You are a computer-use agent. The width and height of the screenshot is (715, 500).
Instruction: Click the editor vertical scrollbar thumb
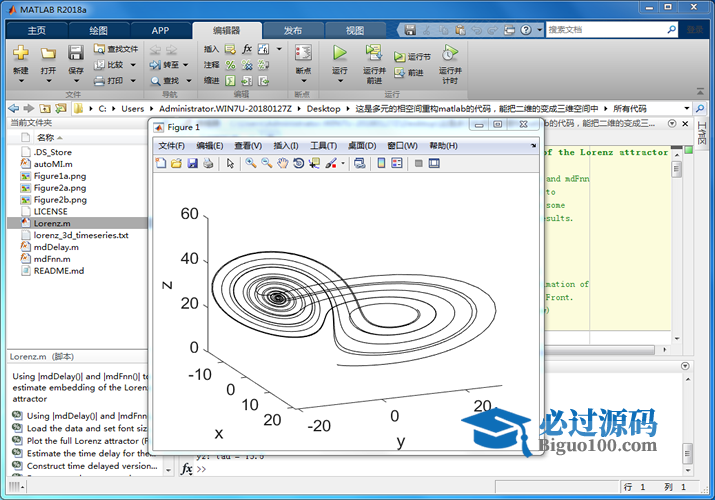click(677, 169)
